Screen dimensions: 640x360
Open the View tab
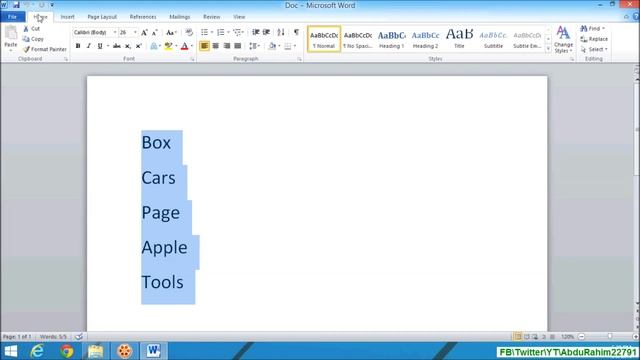(x=239, y=17)
